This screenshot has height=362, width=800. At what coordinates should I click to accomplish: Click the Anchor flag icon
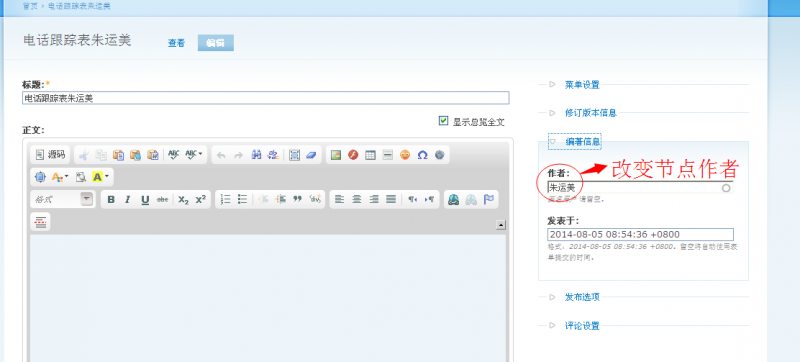click(489, 200)
